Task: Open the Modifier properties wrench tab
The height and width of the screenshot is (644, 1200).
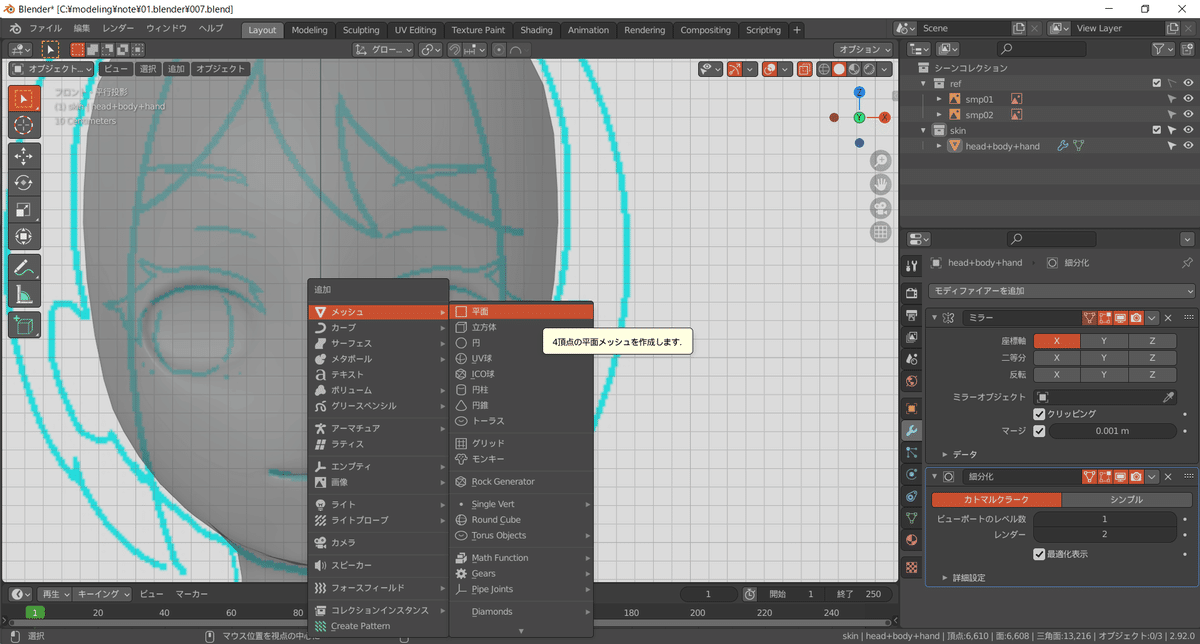Action: click(x=911, y=431)
